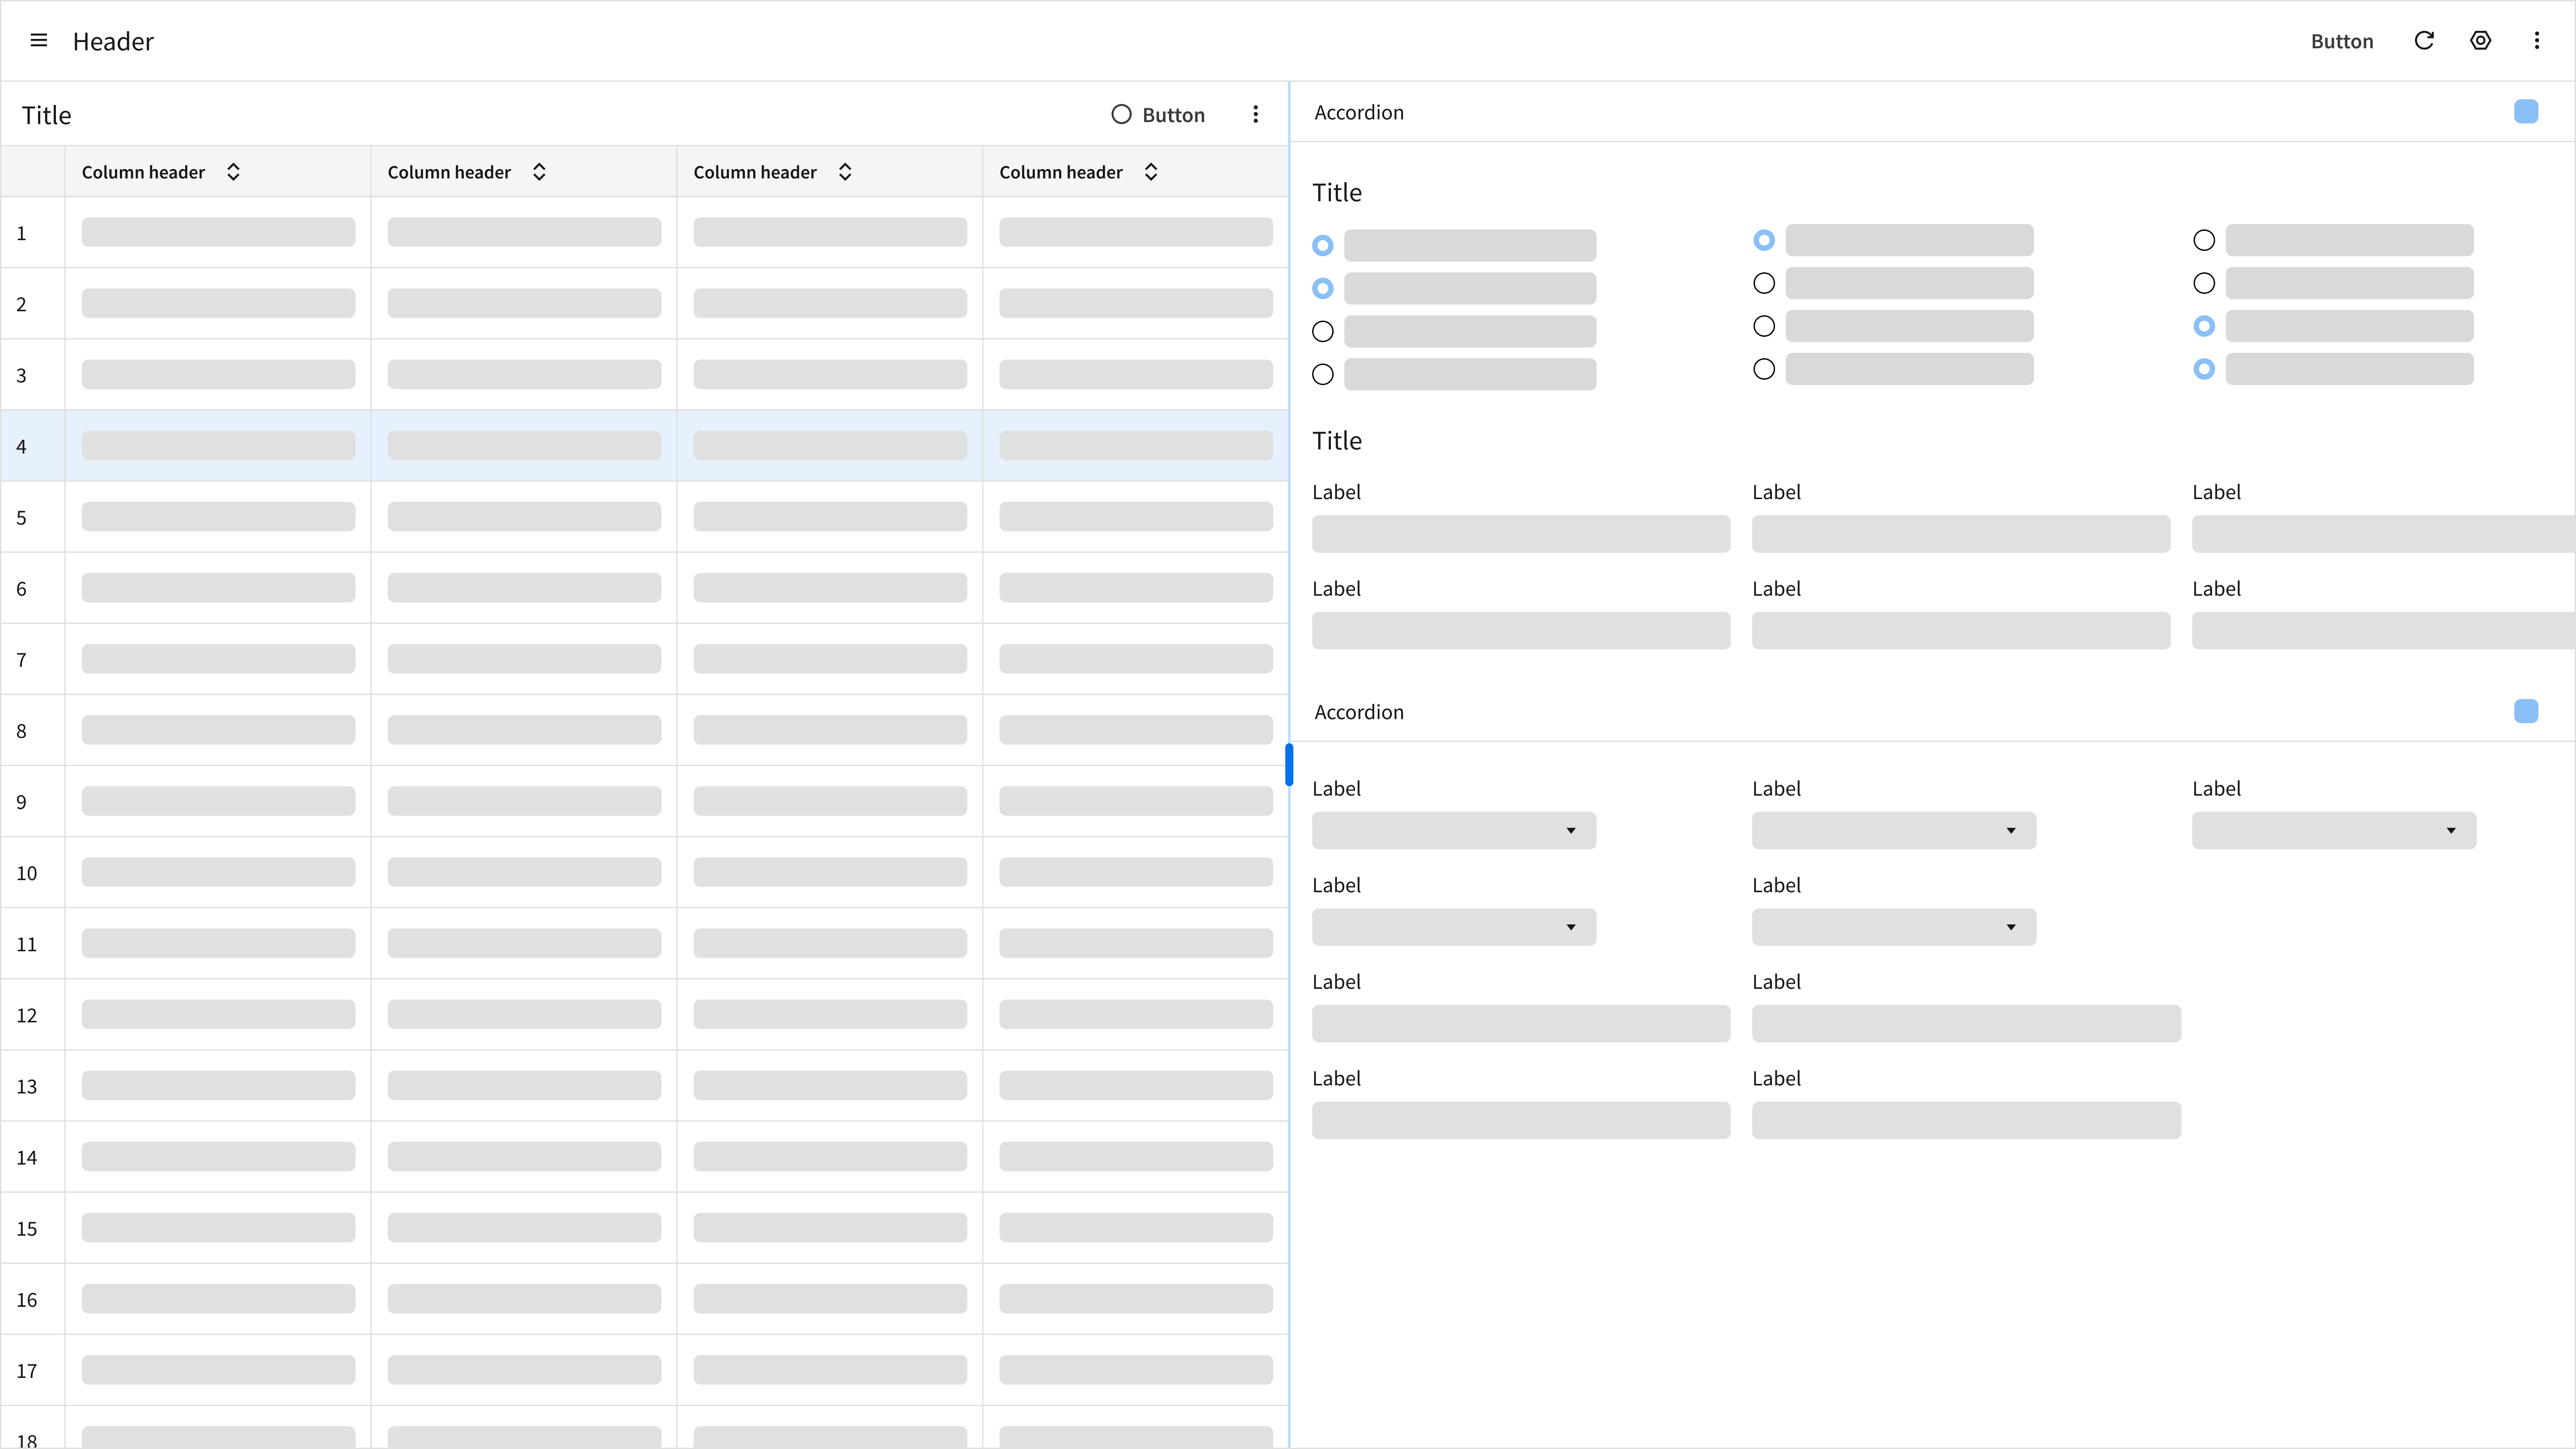Image resolution: width=2576 pixels, height=1449 pixels.
Task: Select top radio option in right column
Action: pyautogui.click(x=2204, y=241)
